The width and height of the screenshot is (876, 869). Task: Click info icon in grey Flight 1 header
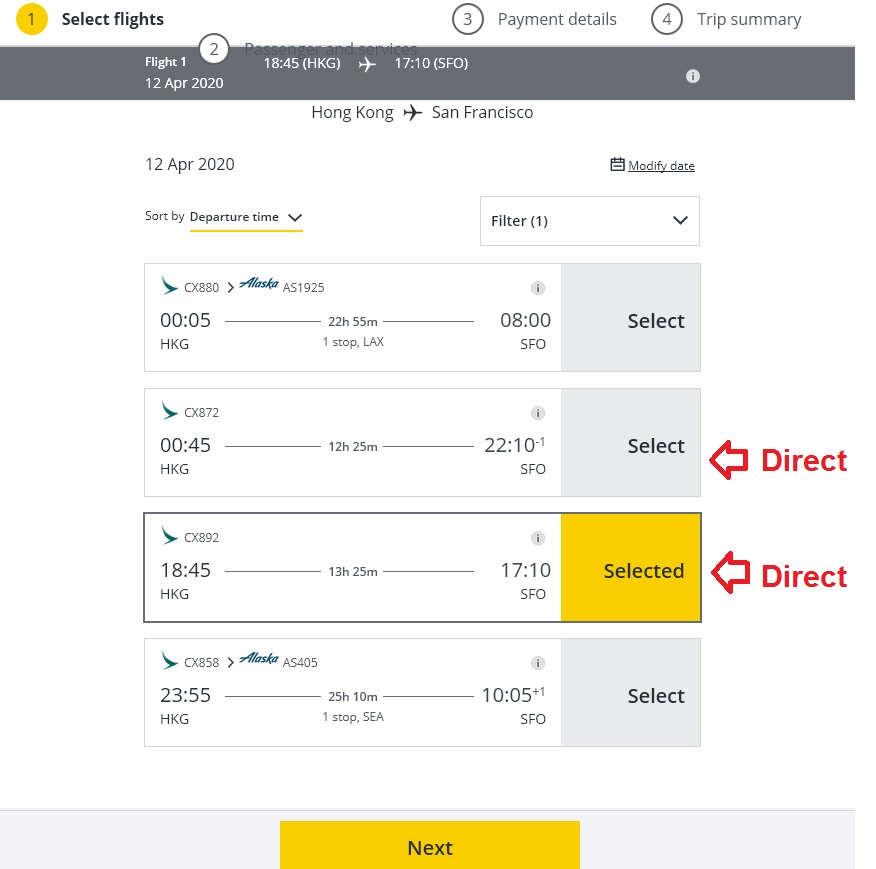click(692, 76)
